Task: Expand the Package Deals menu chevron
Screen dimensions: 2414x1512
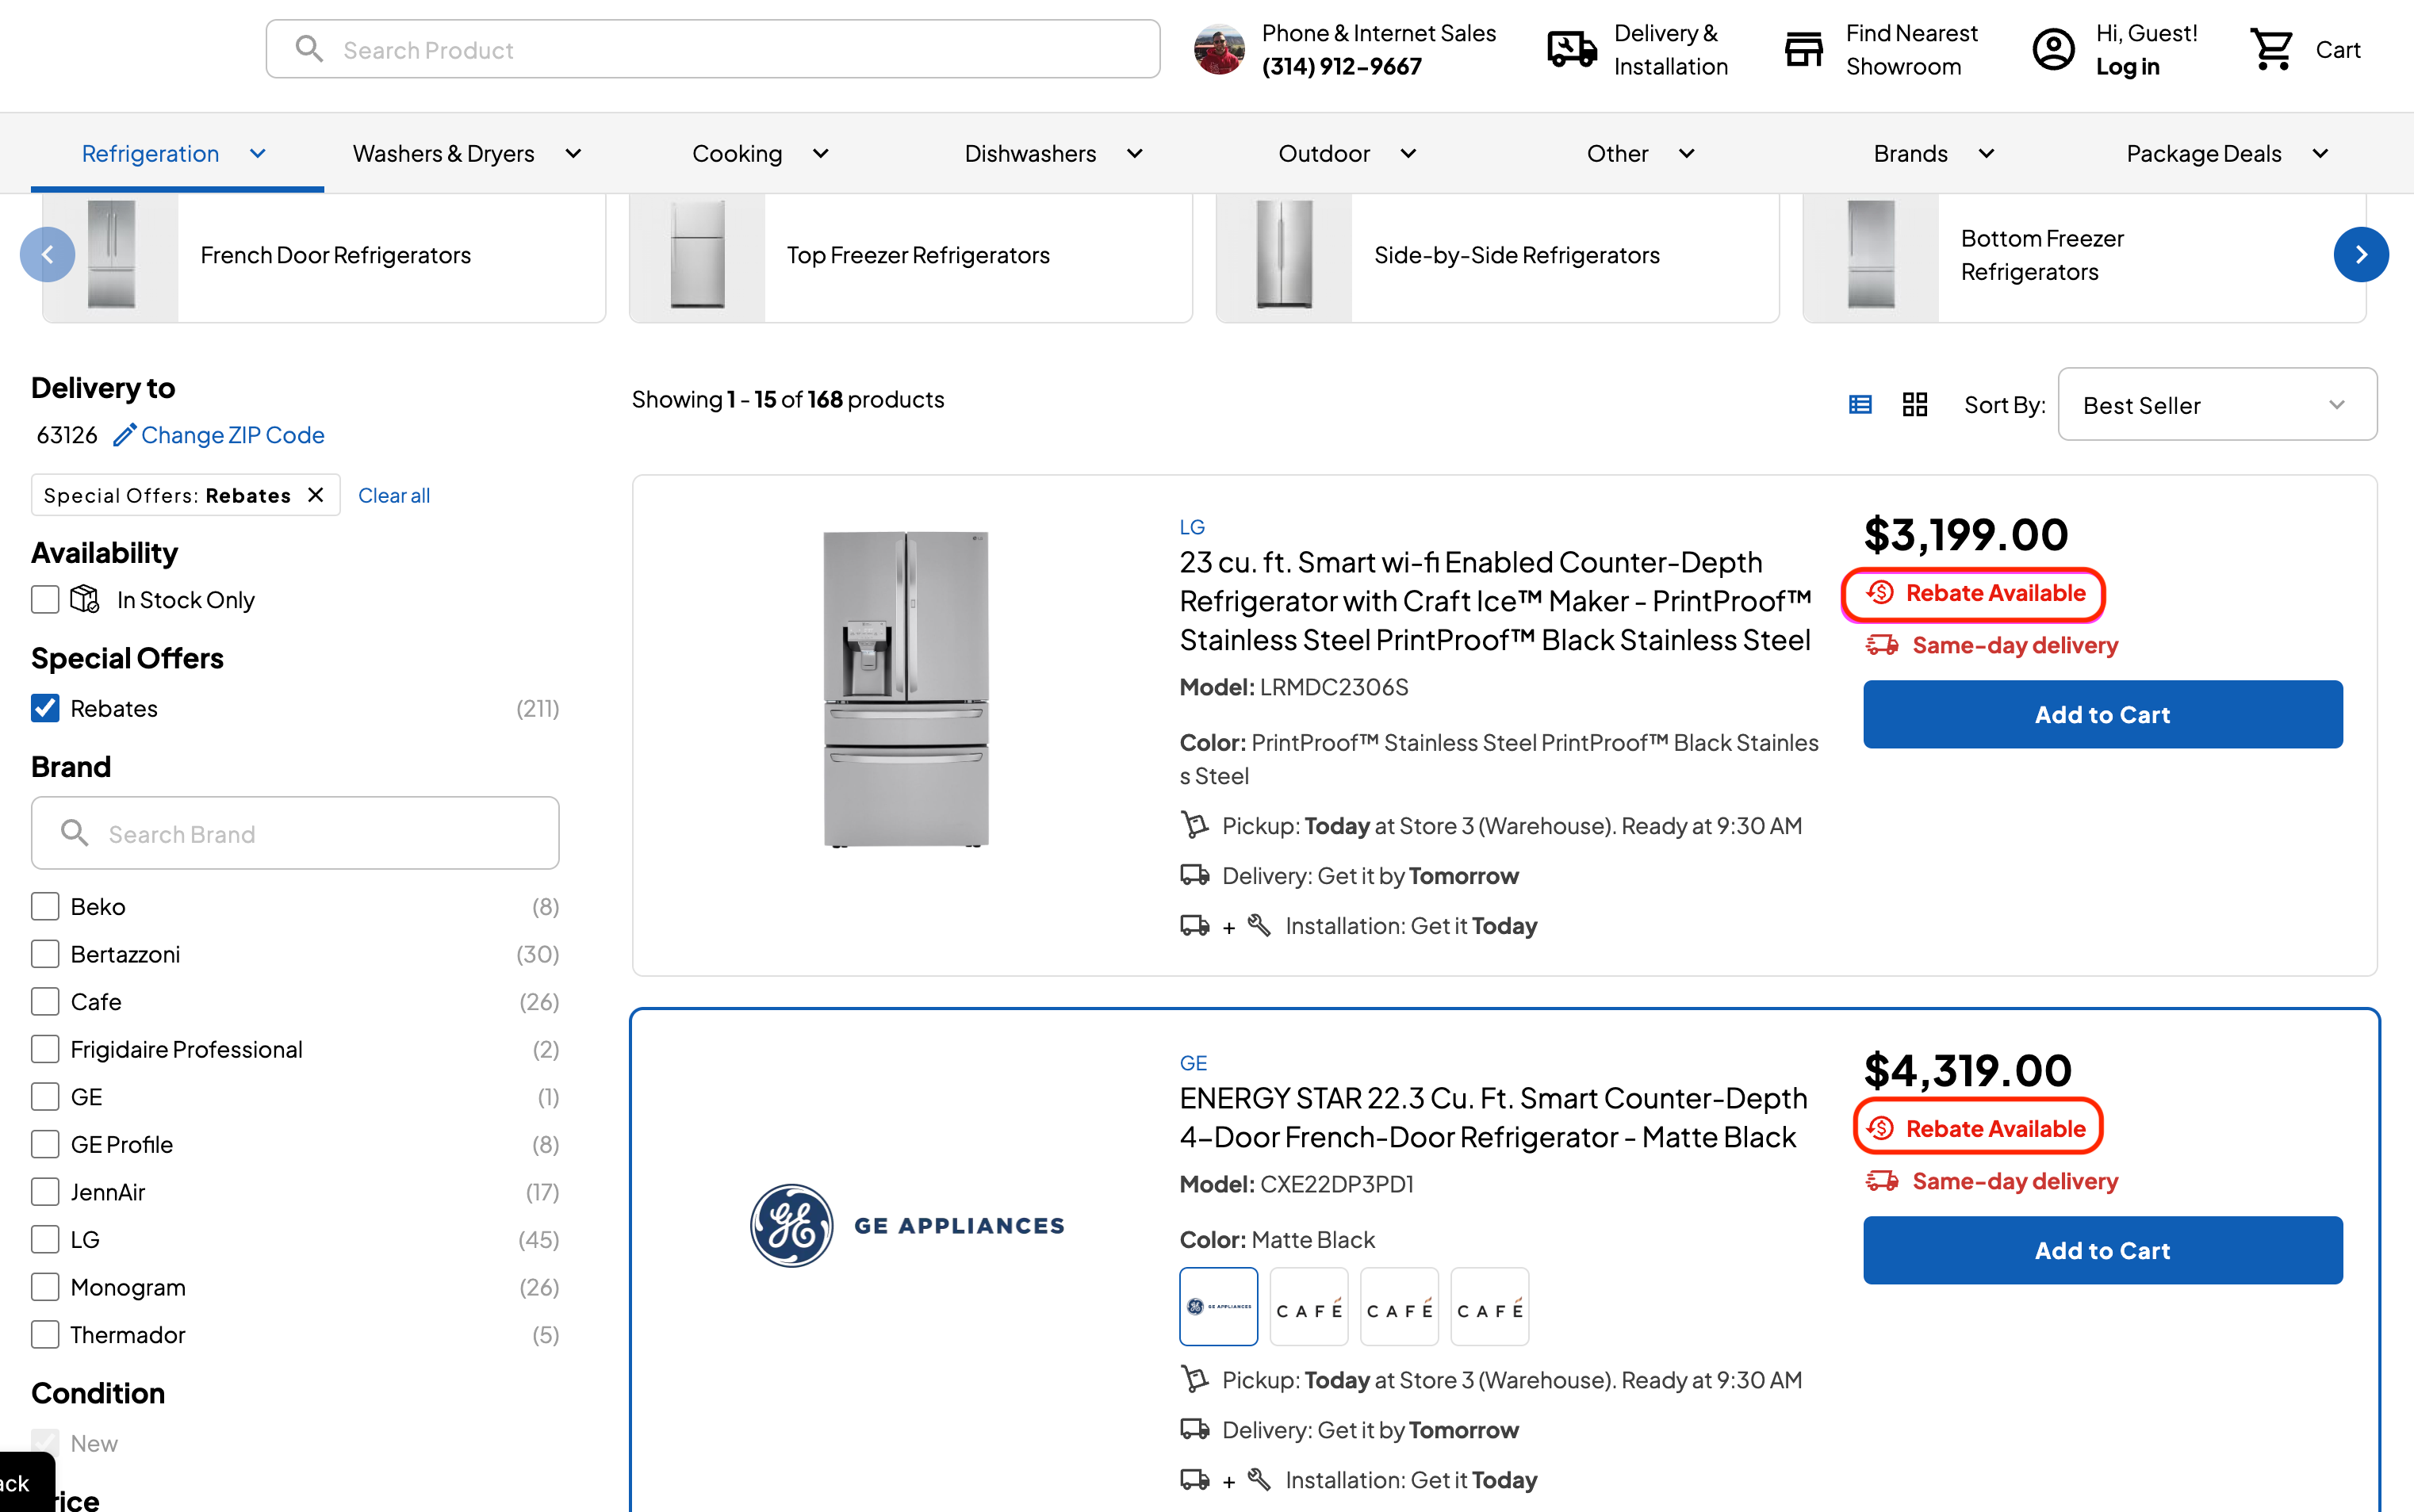Action: [x=2321, y=153]
